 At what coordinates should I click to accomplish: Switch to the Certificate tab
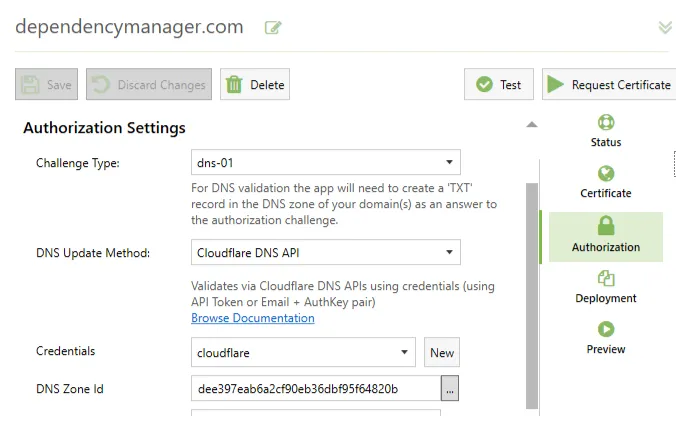click(x=605, y=182)
